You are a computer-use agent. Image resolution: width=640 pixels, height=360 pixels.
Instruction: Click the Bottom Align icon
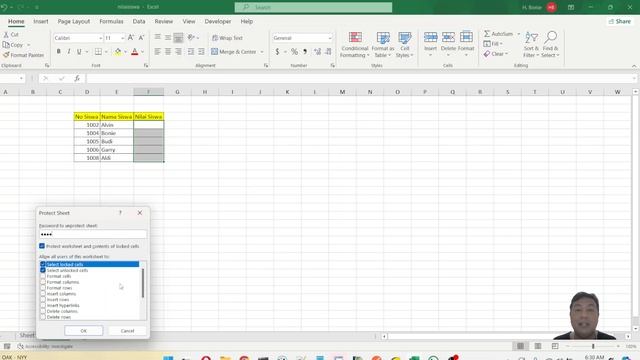(x=178, y=38)
